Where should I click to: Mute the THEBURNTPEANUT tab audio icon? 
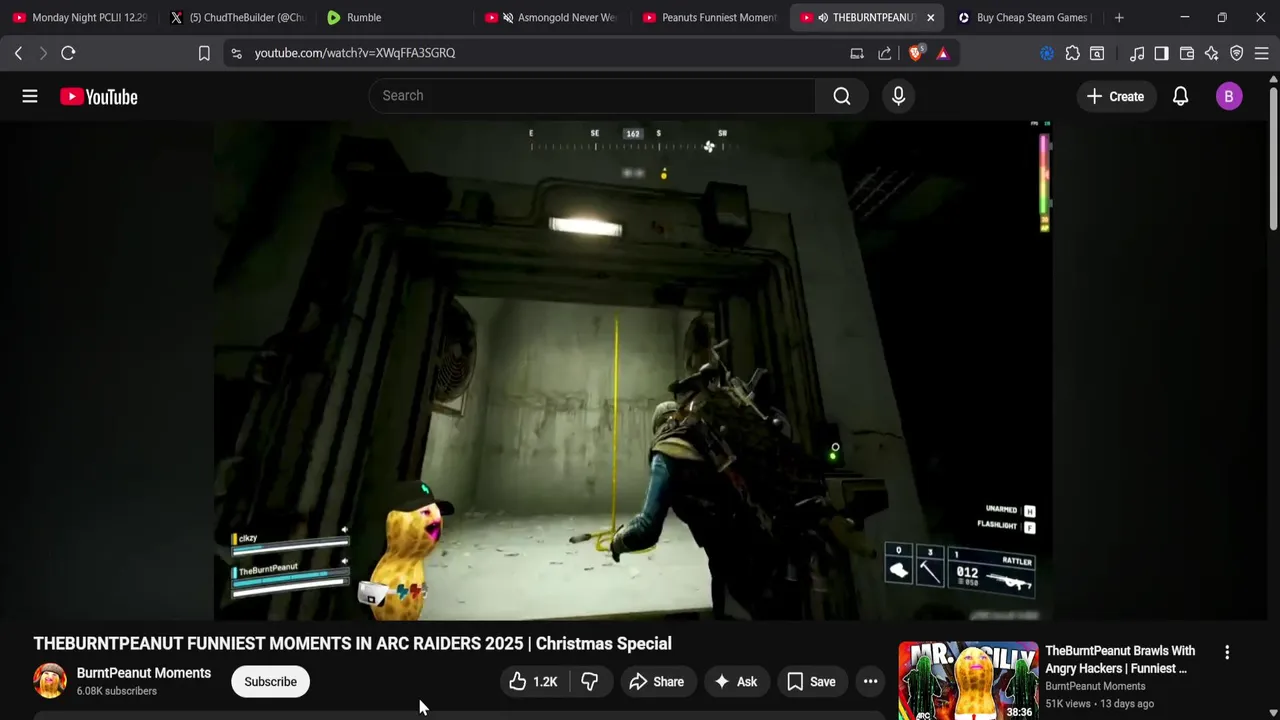(x=823, y=17)
